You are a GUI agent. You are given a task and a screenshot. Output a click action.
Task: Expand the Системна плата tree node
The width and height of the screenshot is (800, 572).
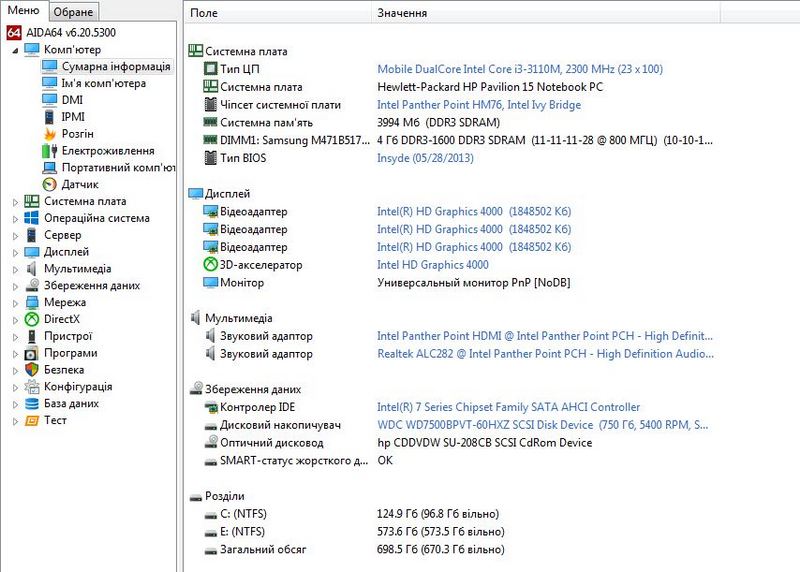pyautogui.click(x=14, y=201)
